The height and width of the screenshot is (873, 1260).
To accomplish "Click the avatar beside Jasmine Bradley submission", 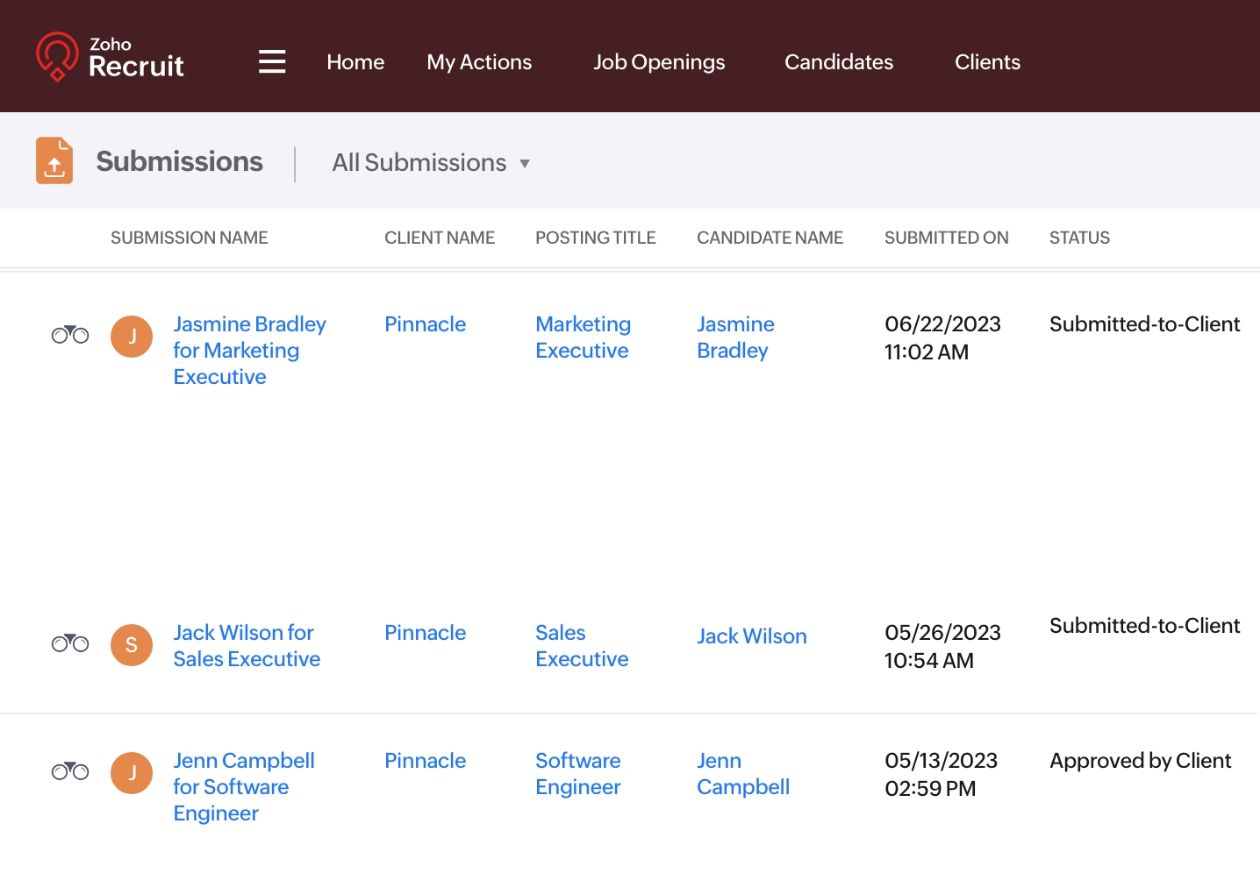I will 132,336.
